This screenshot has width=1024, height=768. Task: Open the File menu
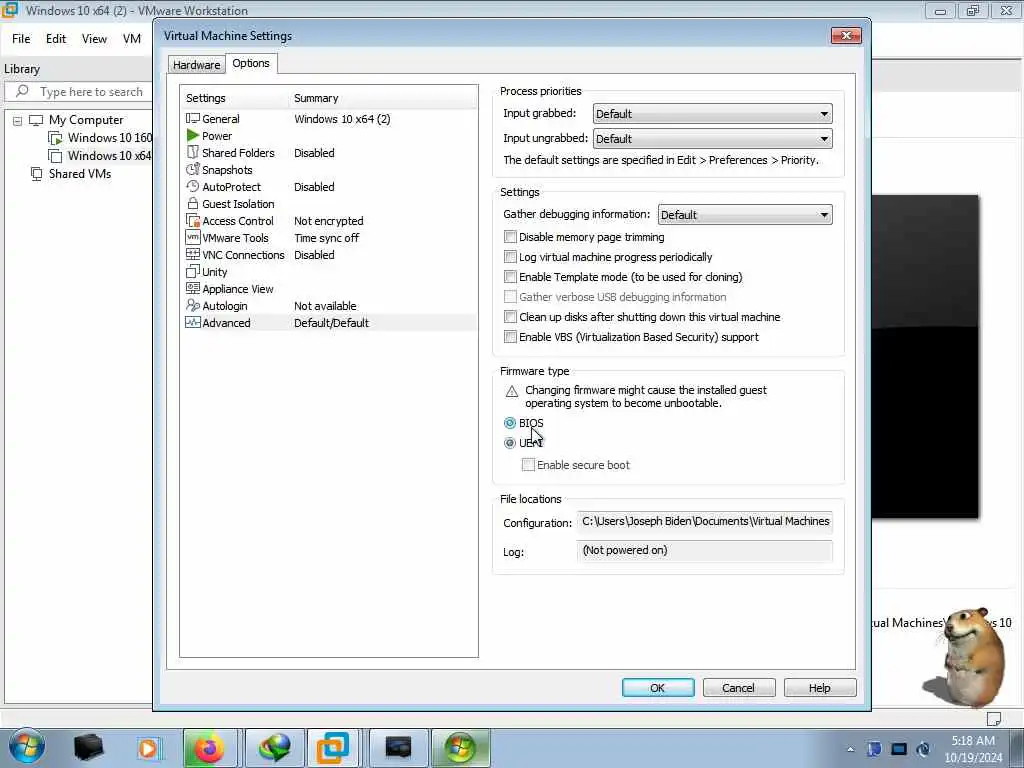(x=21, y=39)
